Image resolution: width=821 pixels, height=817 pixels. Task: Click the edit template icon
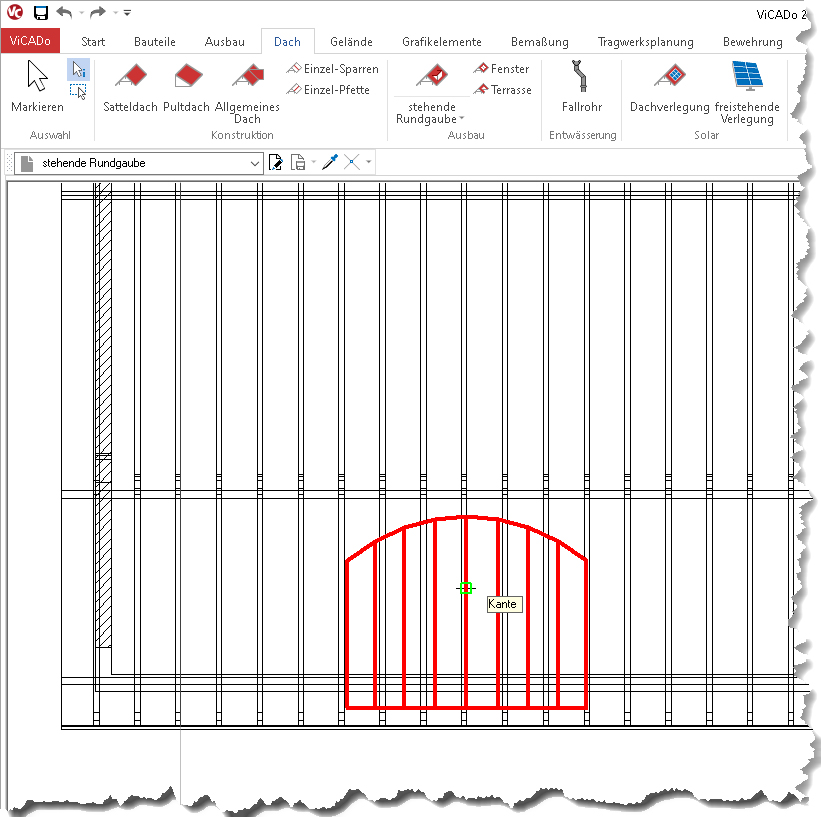[x=275, y=162]
